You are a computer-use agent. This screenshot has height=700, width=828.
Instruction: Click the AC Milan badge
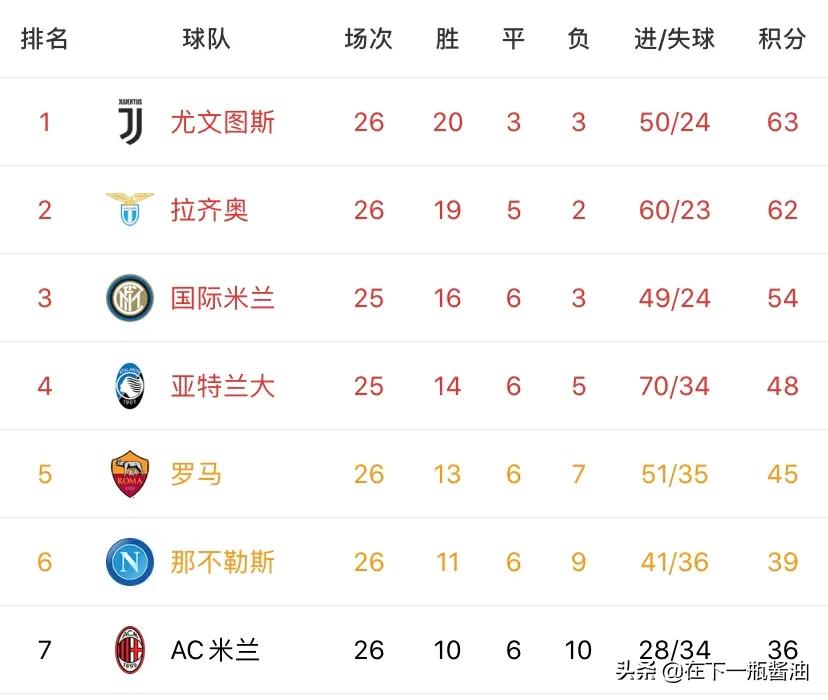tap(130, 650)
